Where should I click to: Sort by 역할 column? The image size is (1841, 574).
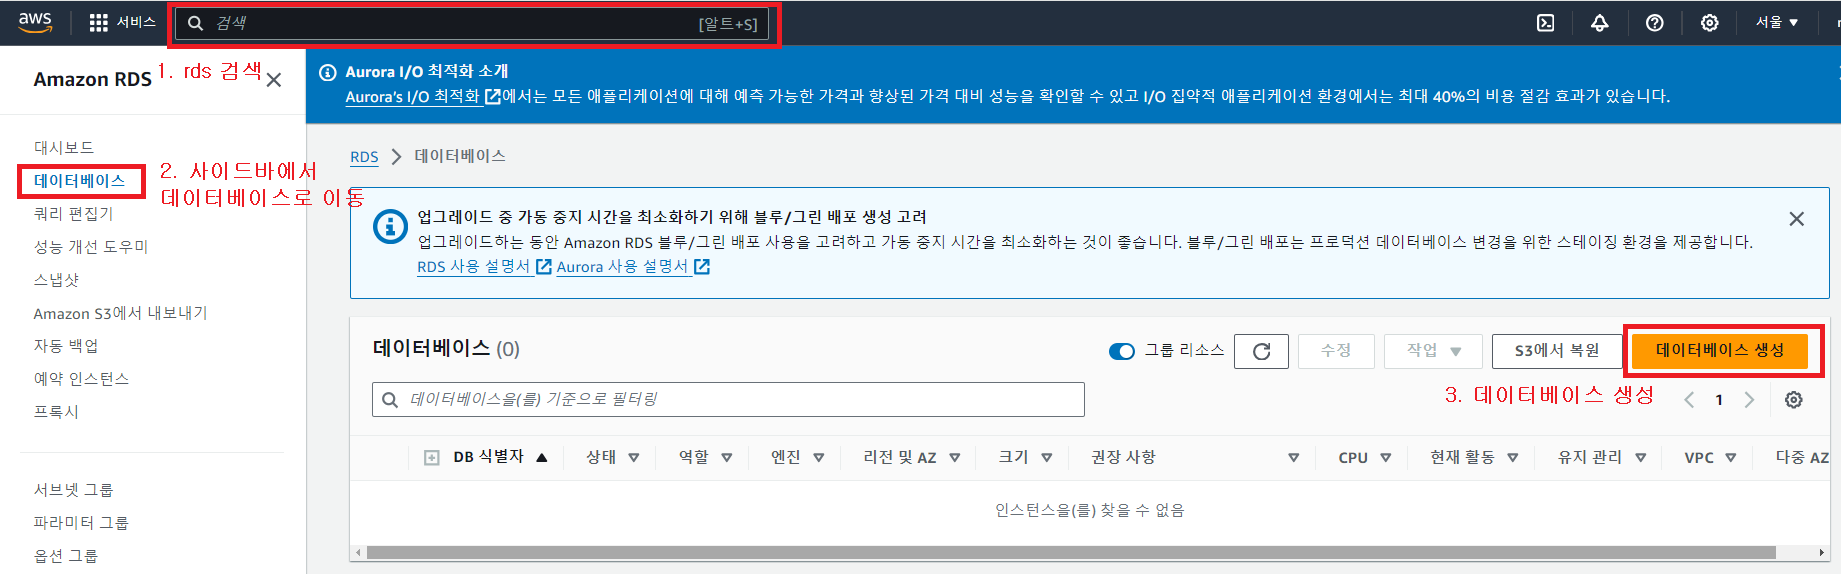[706, 457]
